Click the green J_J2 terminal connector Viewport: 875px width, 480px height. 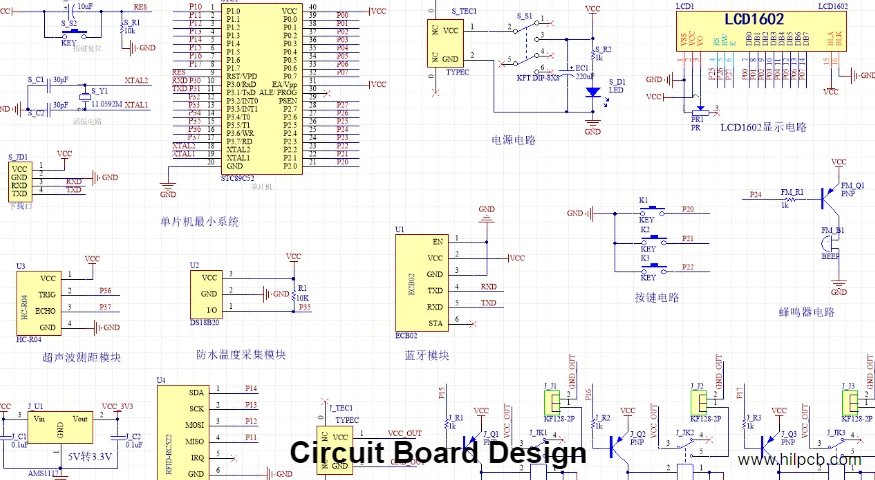(x=698, y=401)
